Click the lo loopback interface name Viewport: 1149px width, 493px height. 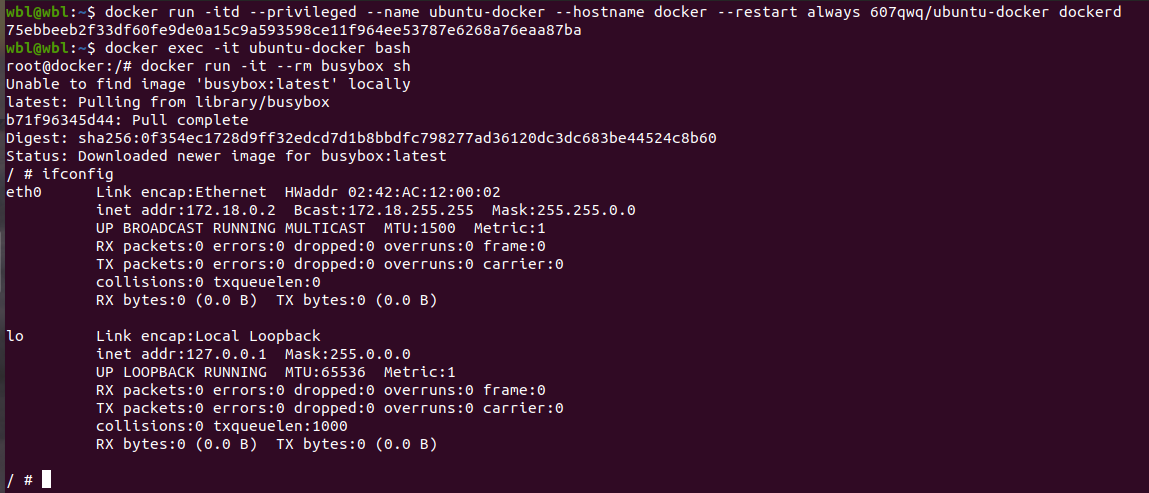15,336
